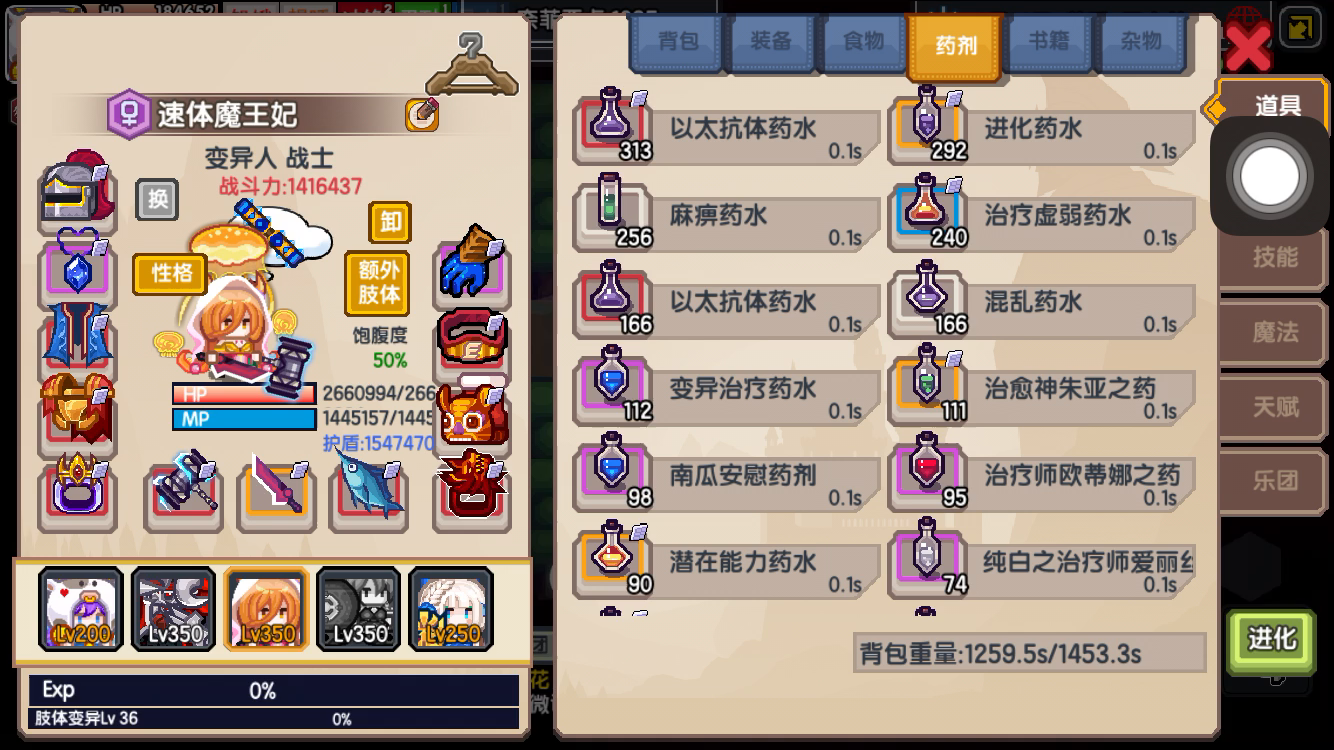This screenshot has width=1334, height=750.
Task: Open the 书籍 tab
Action: [1049, 42]
